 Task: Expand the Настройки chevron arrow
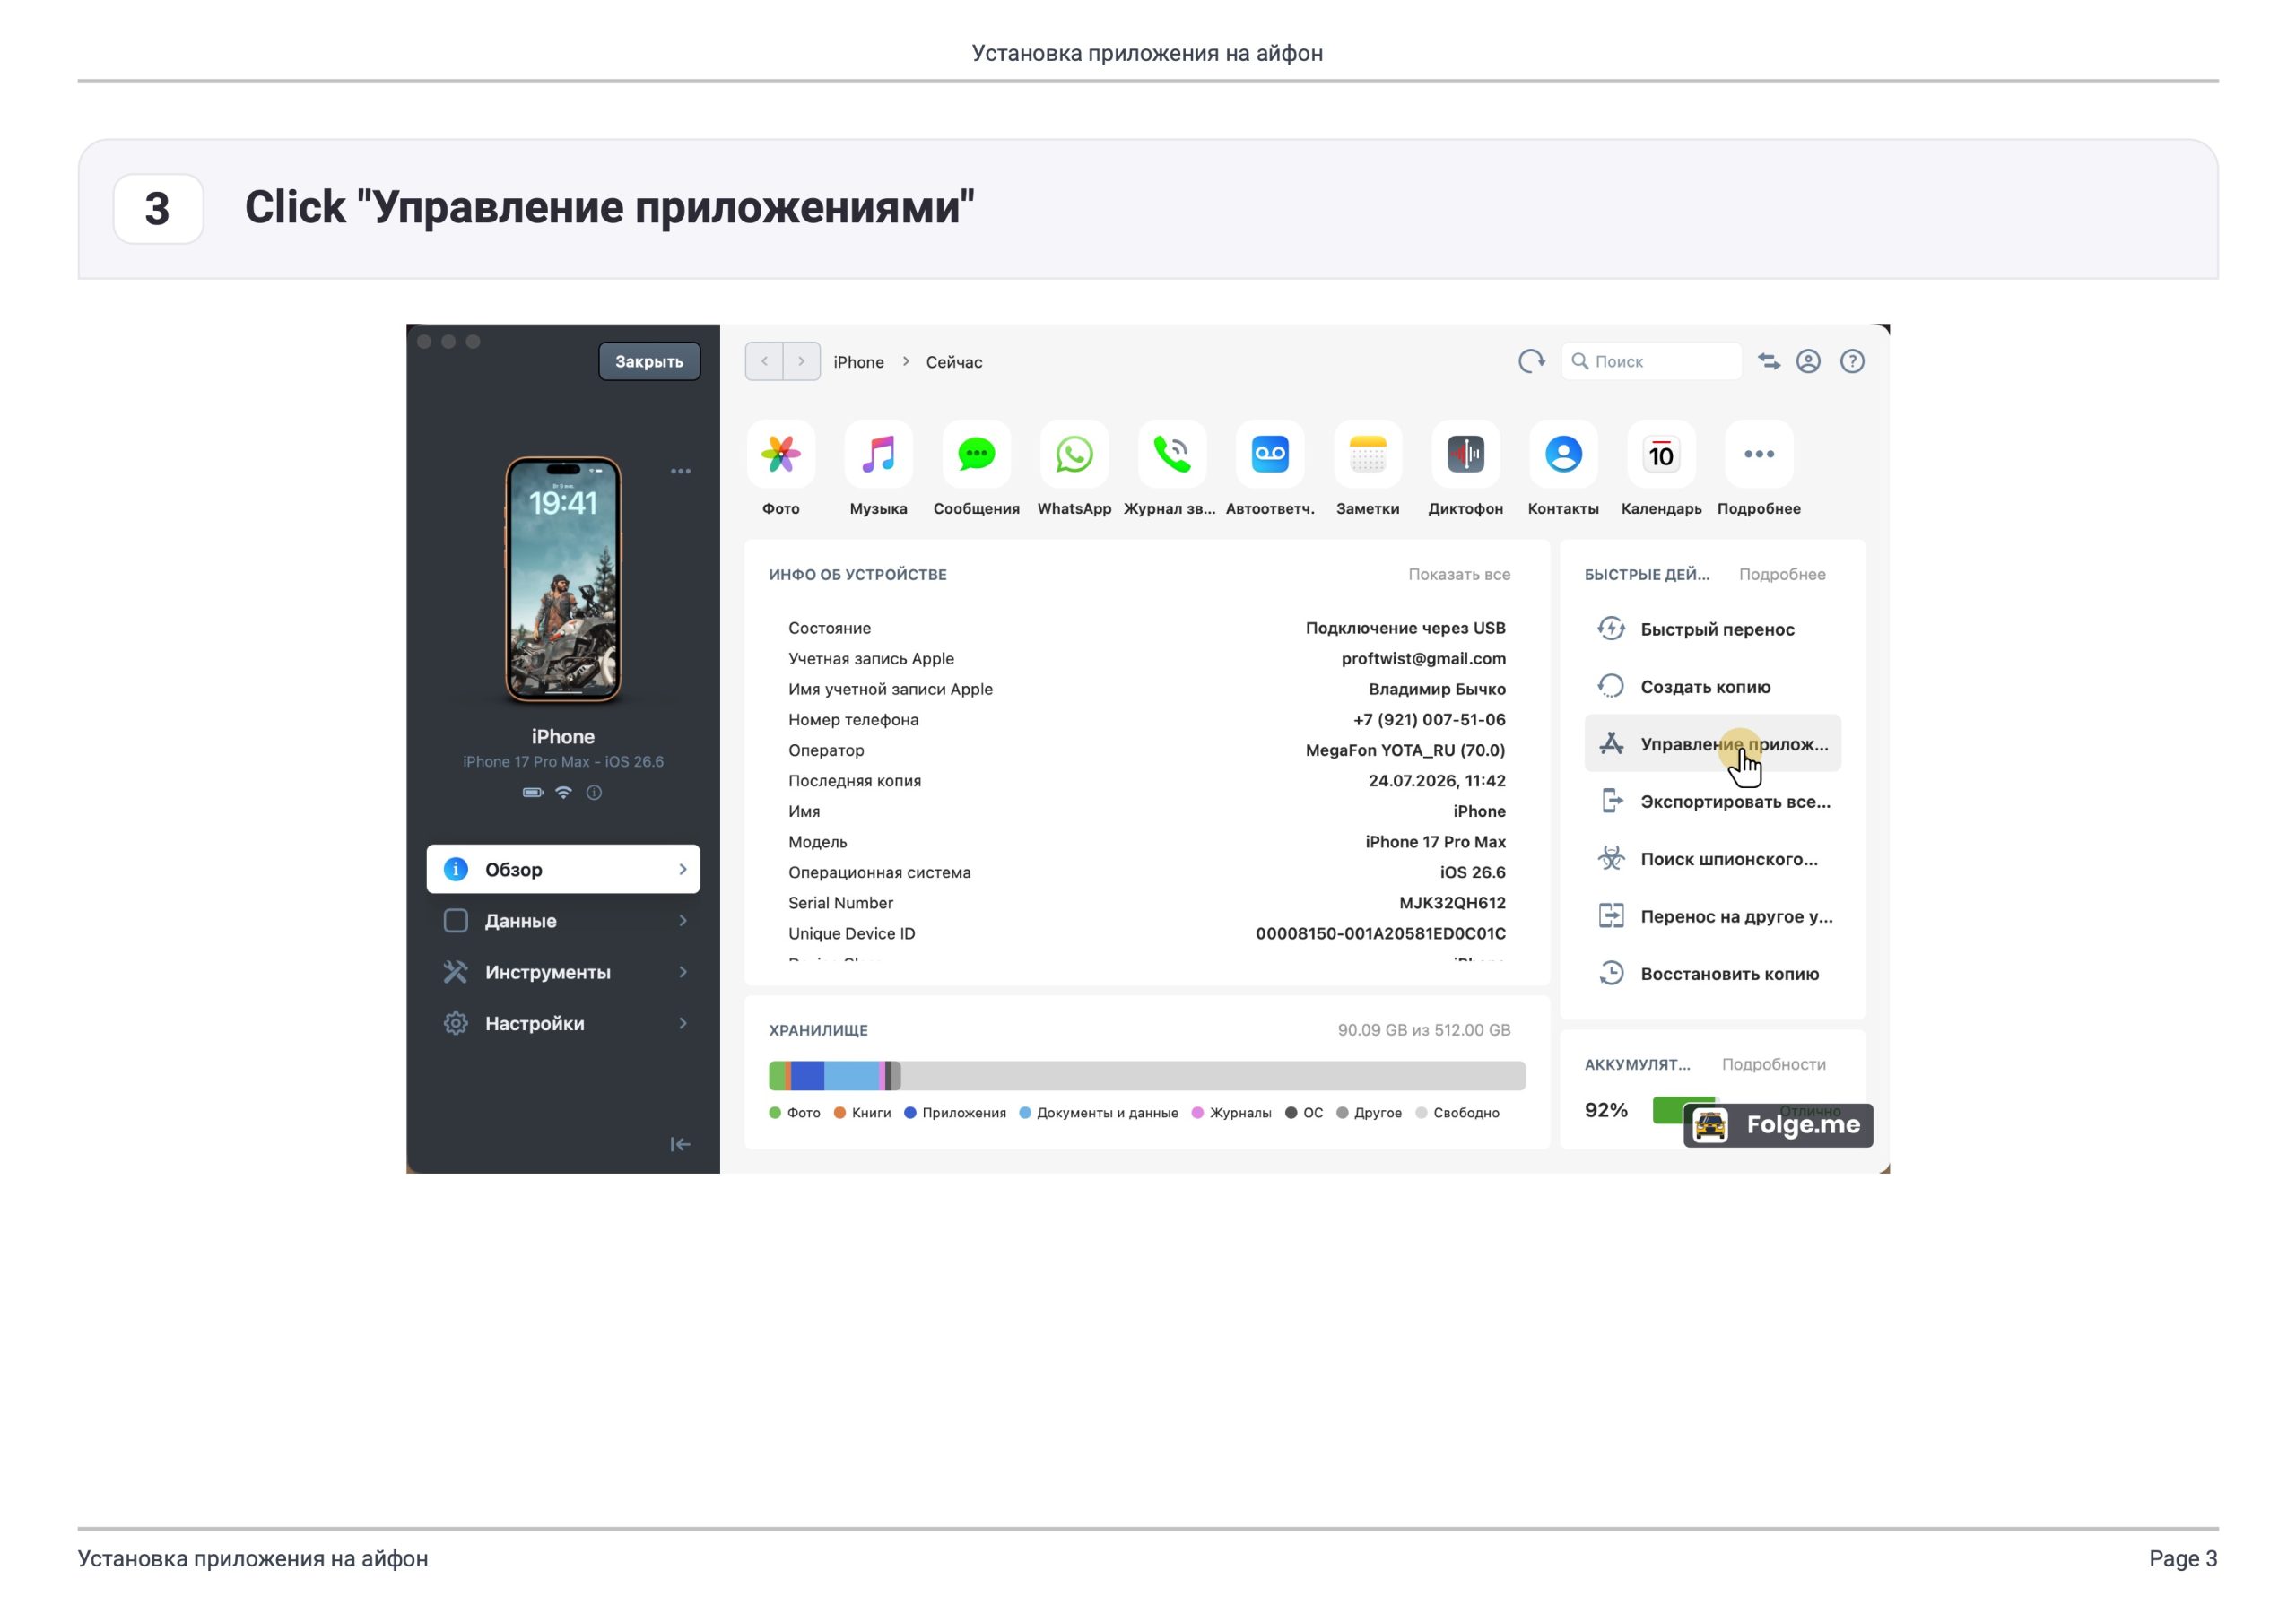[683, 1023]
